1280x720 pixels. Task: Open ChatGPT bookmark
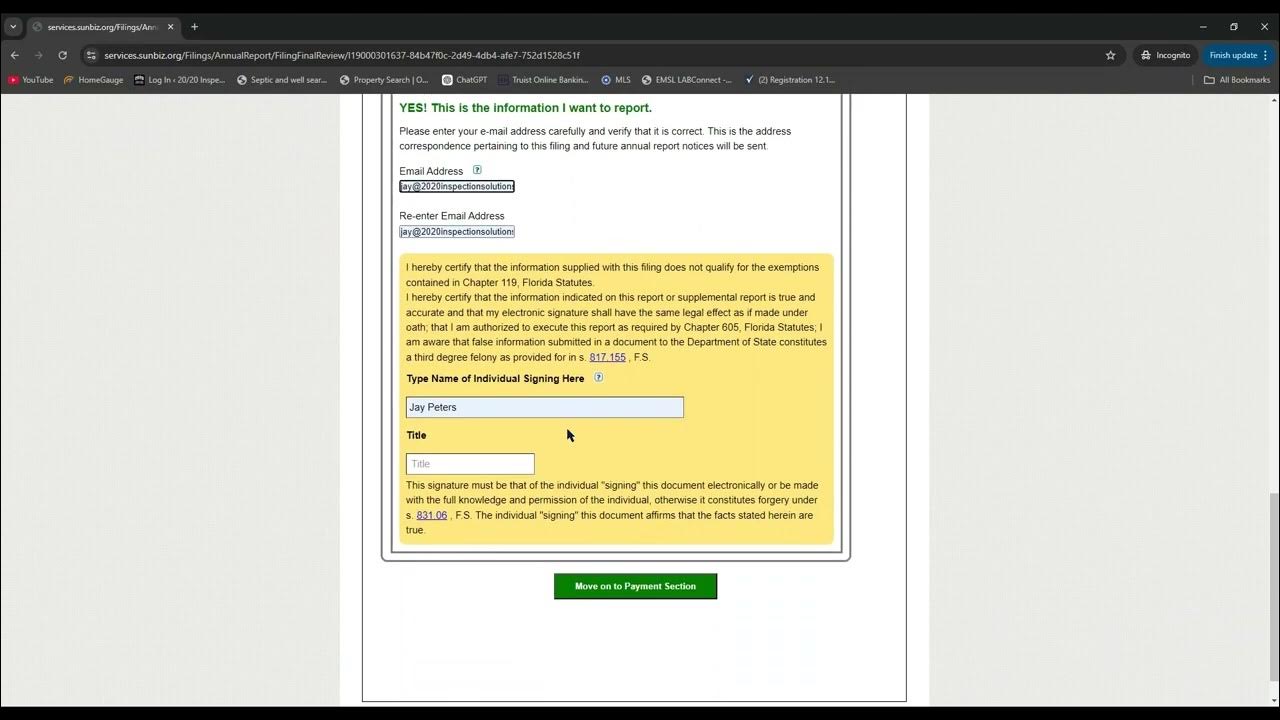[x=463, y=80]
